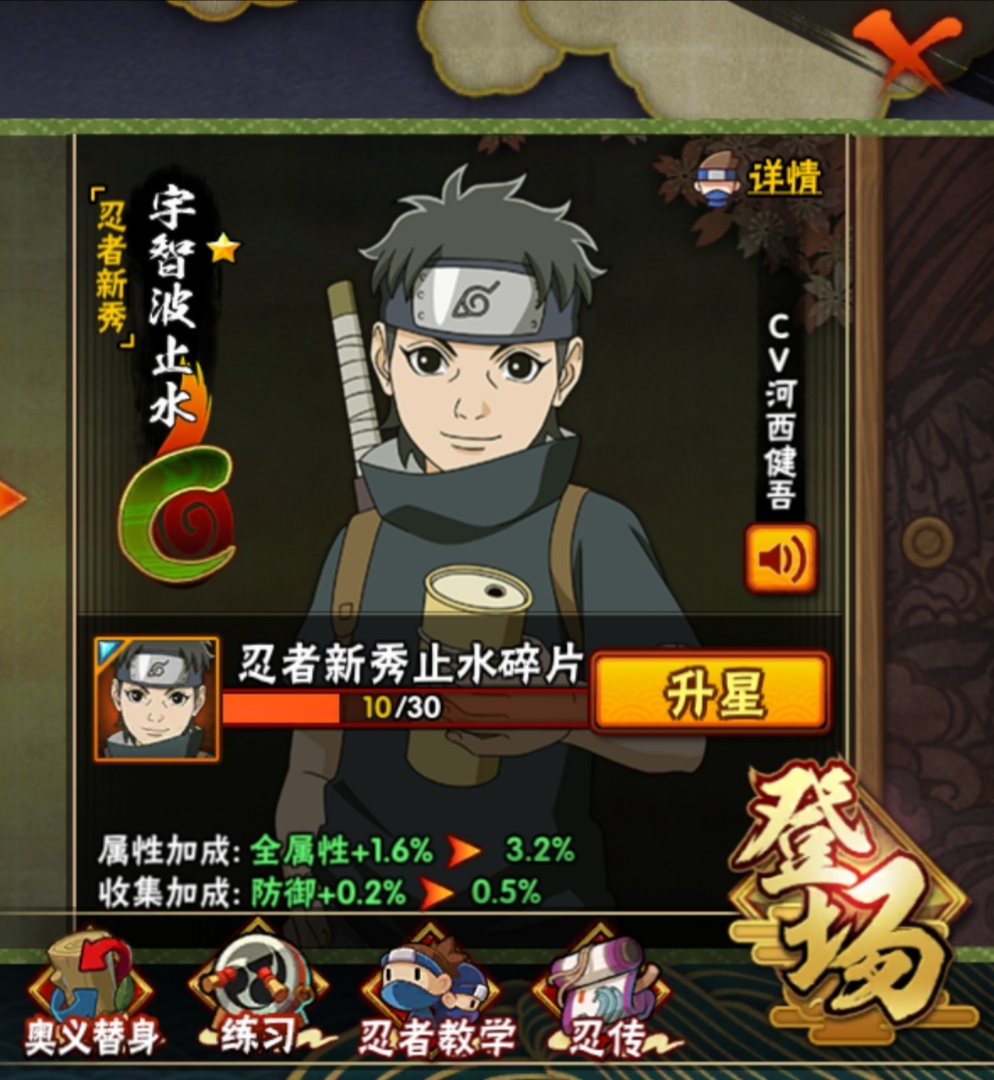
Task: Click the 升星 star upgrade button
Action: (712, 691)
